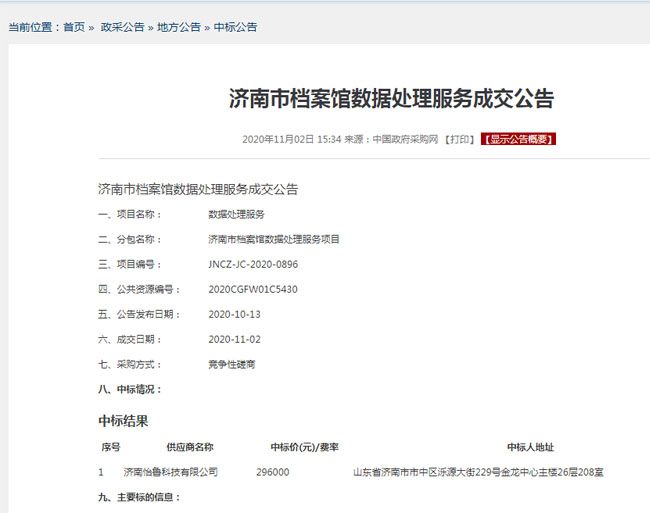Click the label 五、公告发布日期：
650x513 pixels.
pos(139,315)
